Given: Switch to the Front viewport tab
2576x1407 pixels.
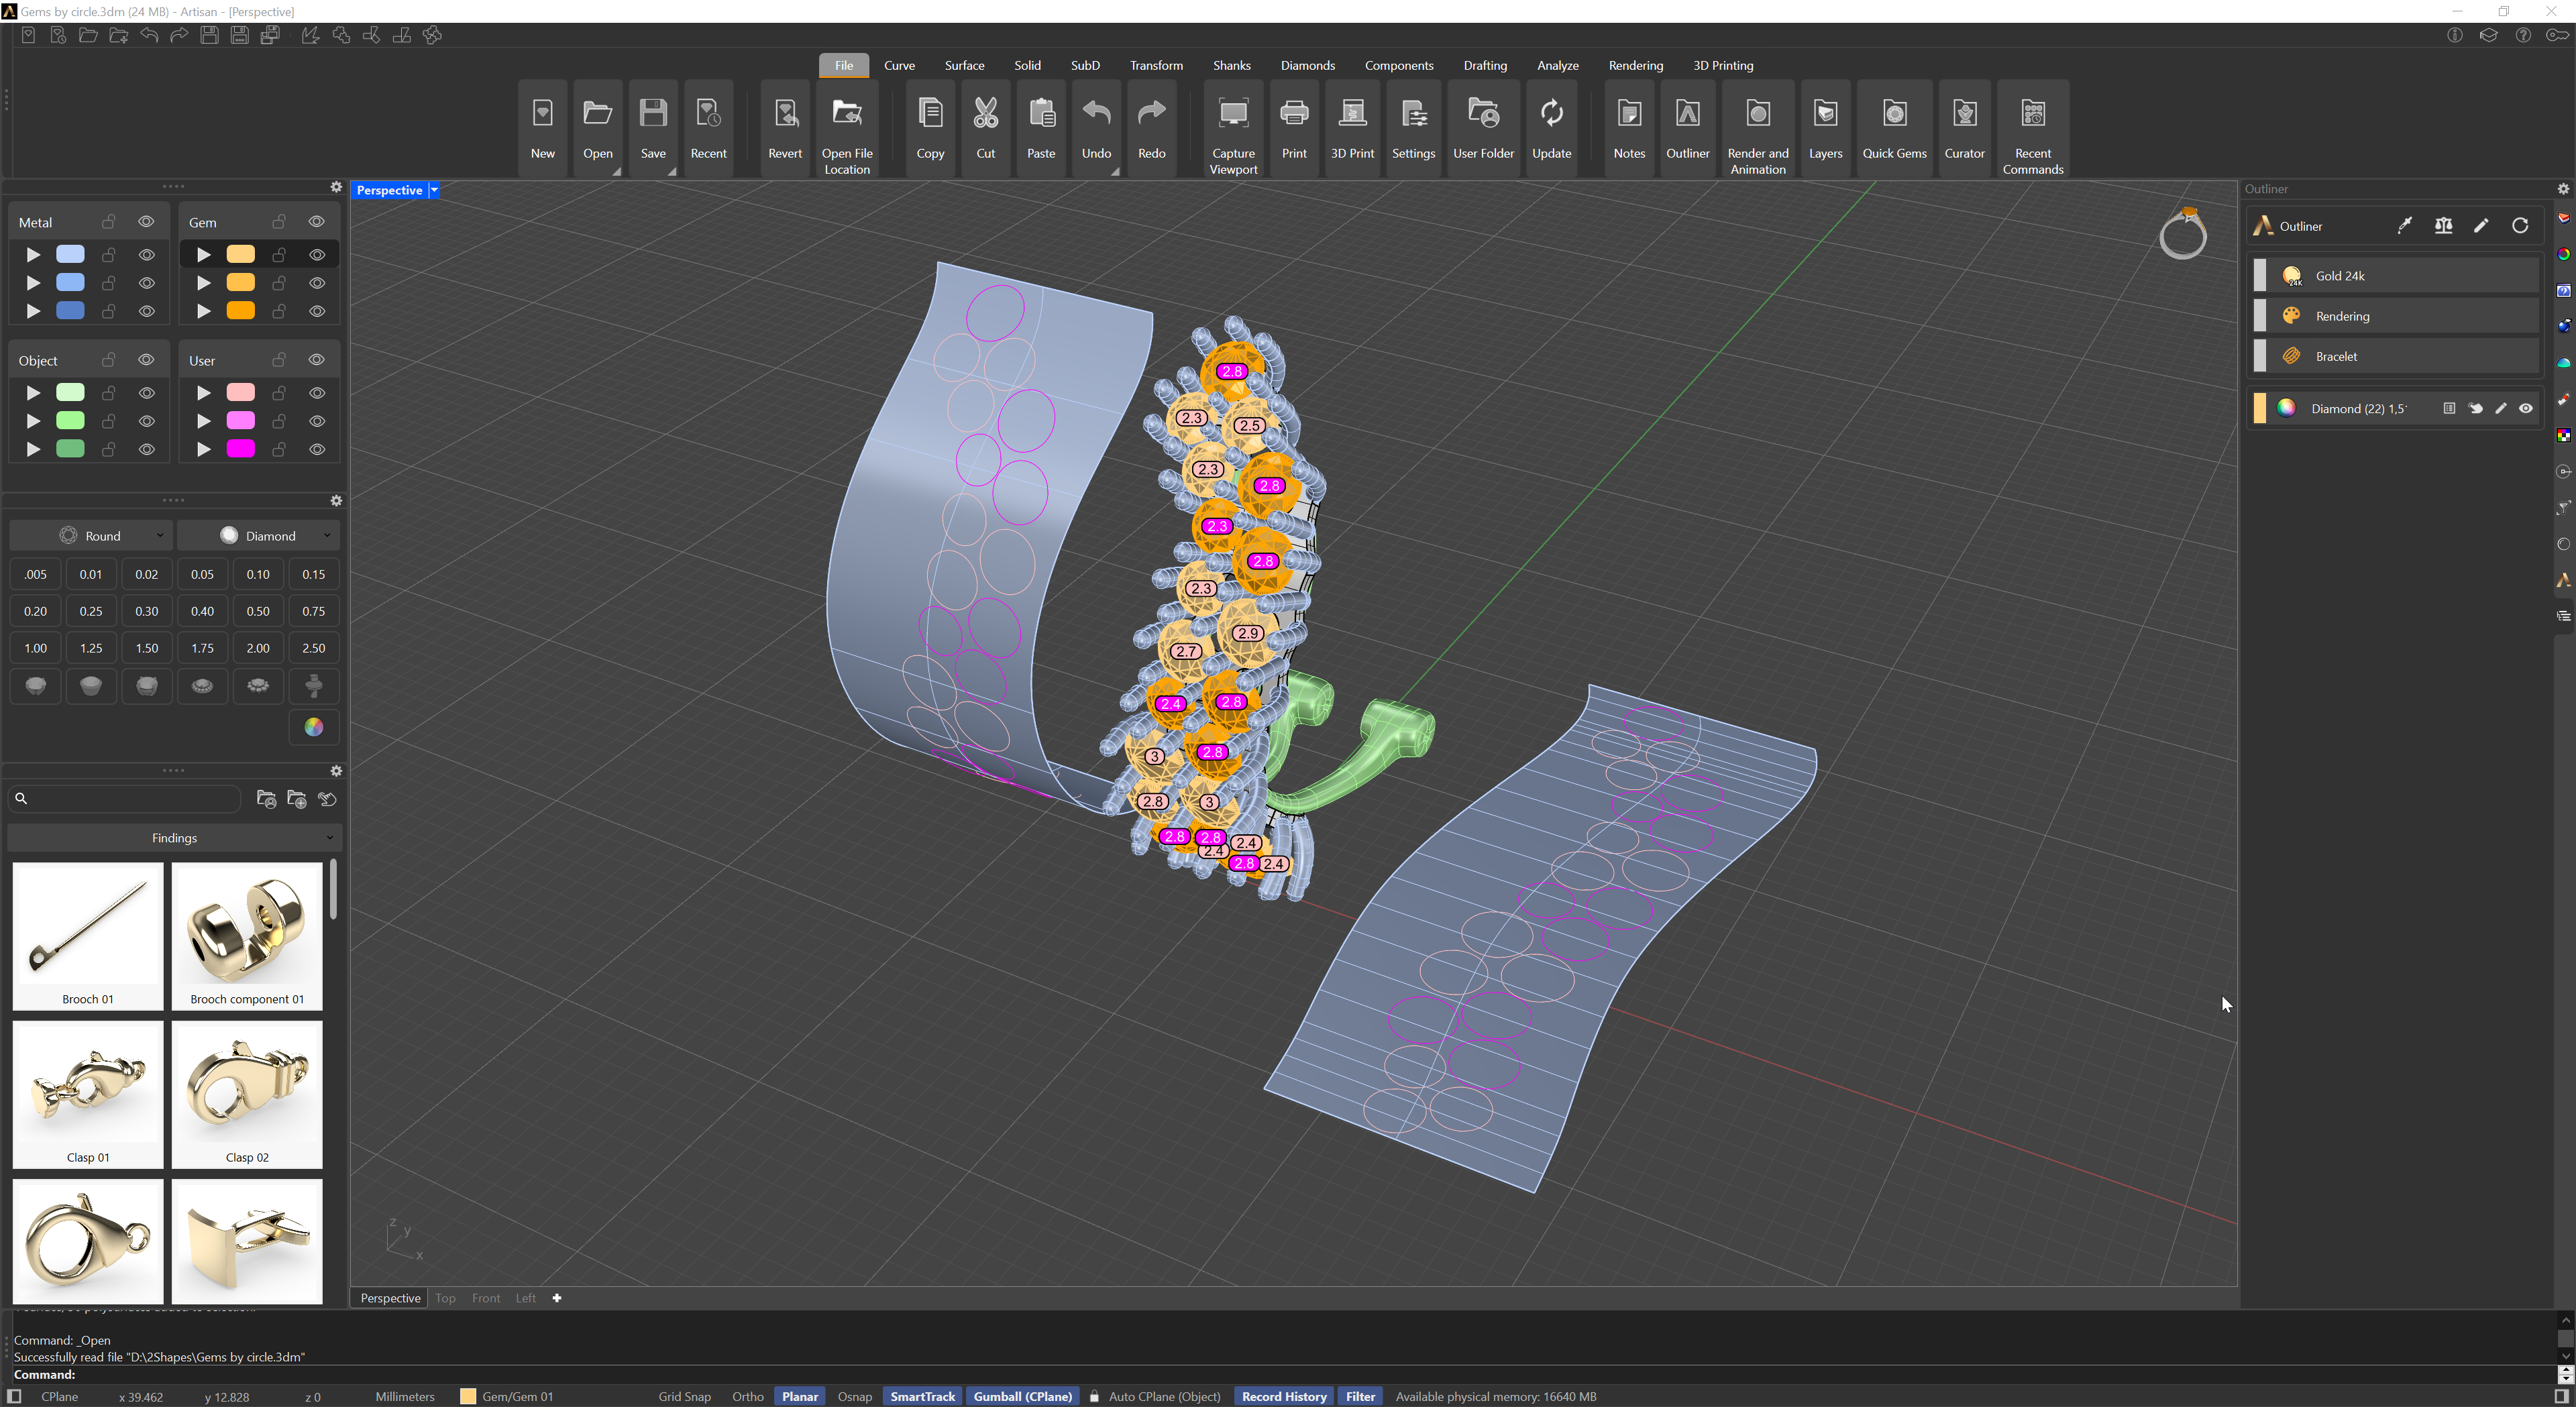Looking at the screenshot, I should coord(486,1298).
